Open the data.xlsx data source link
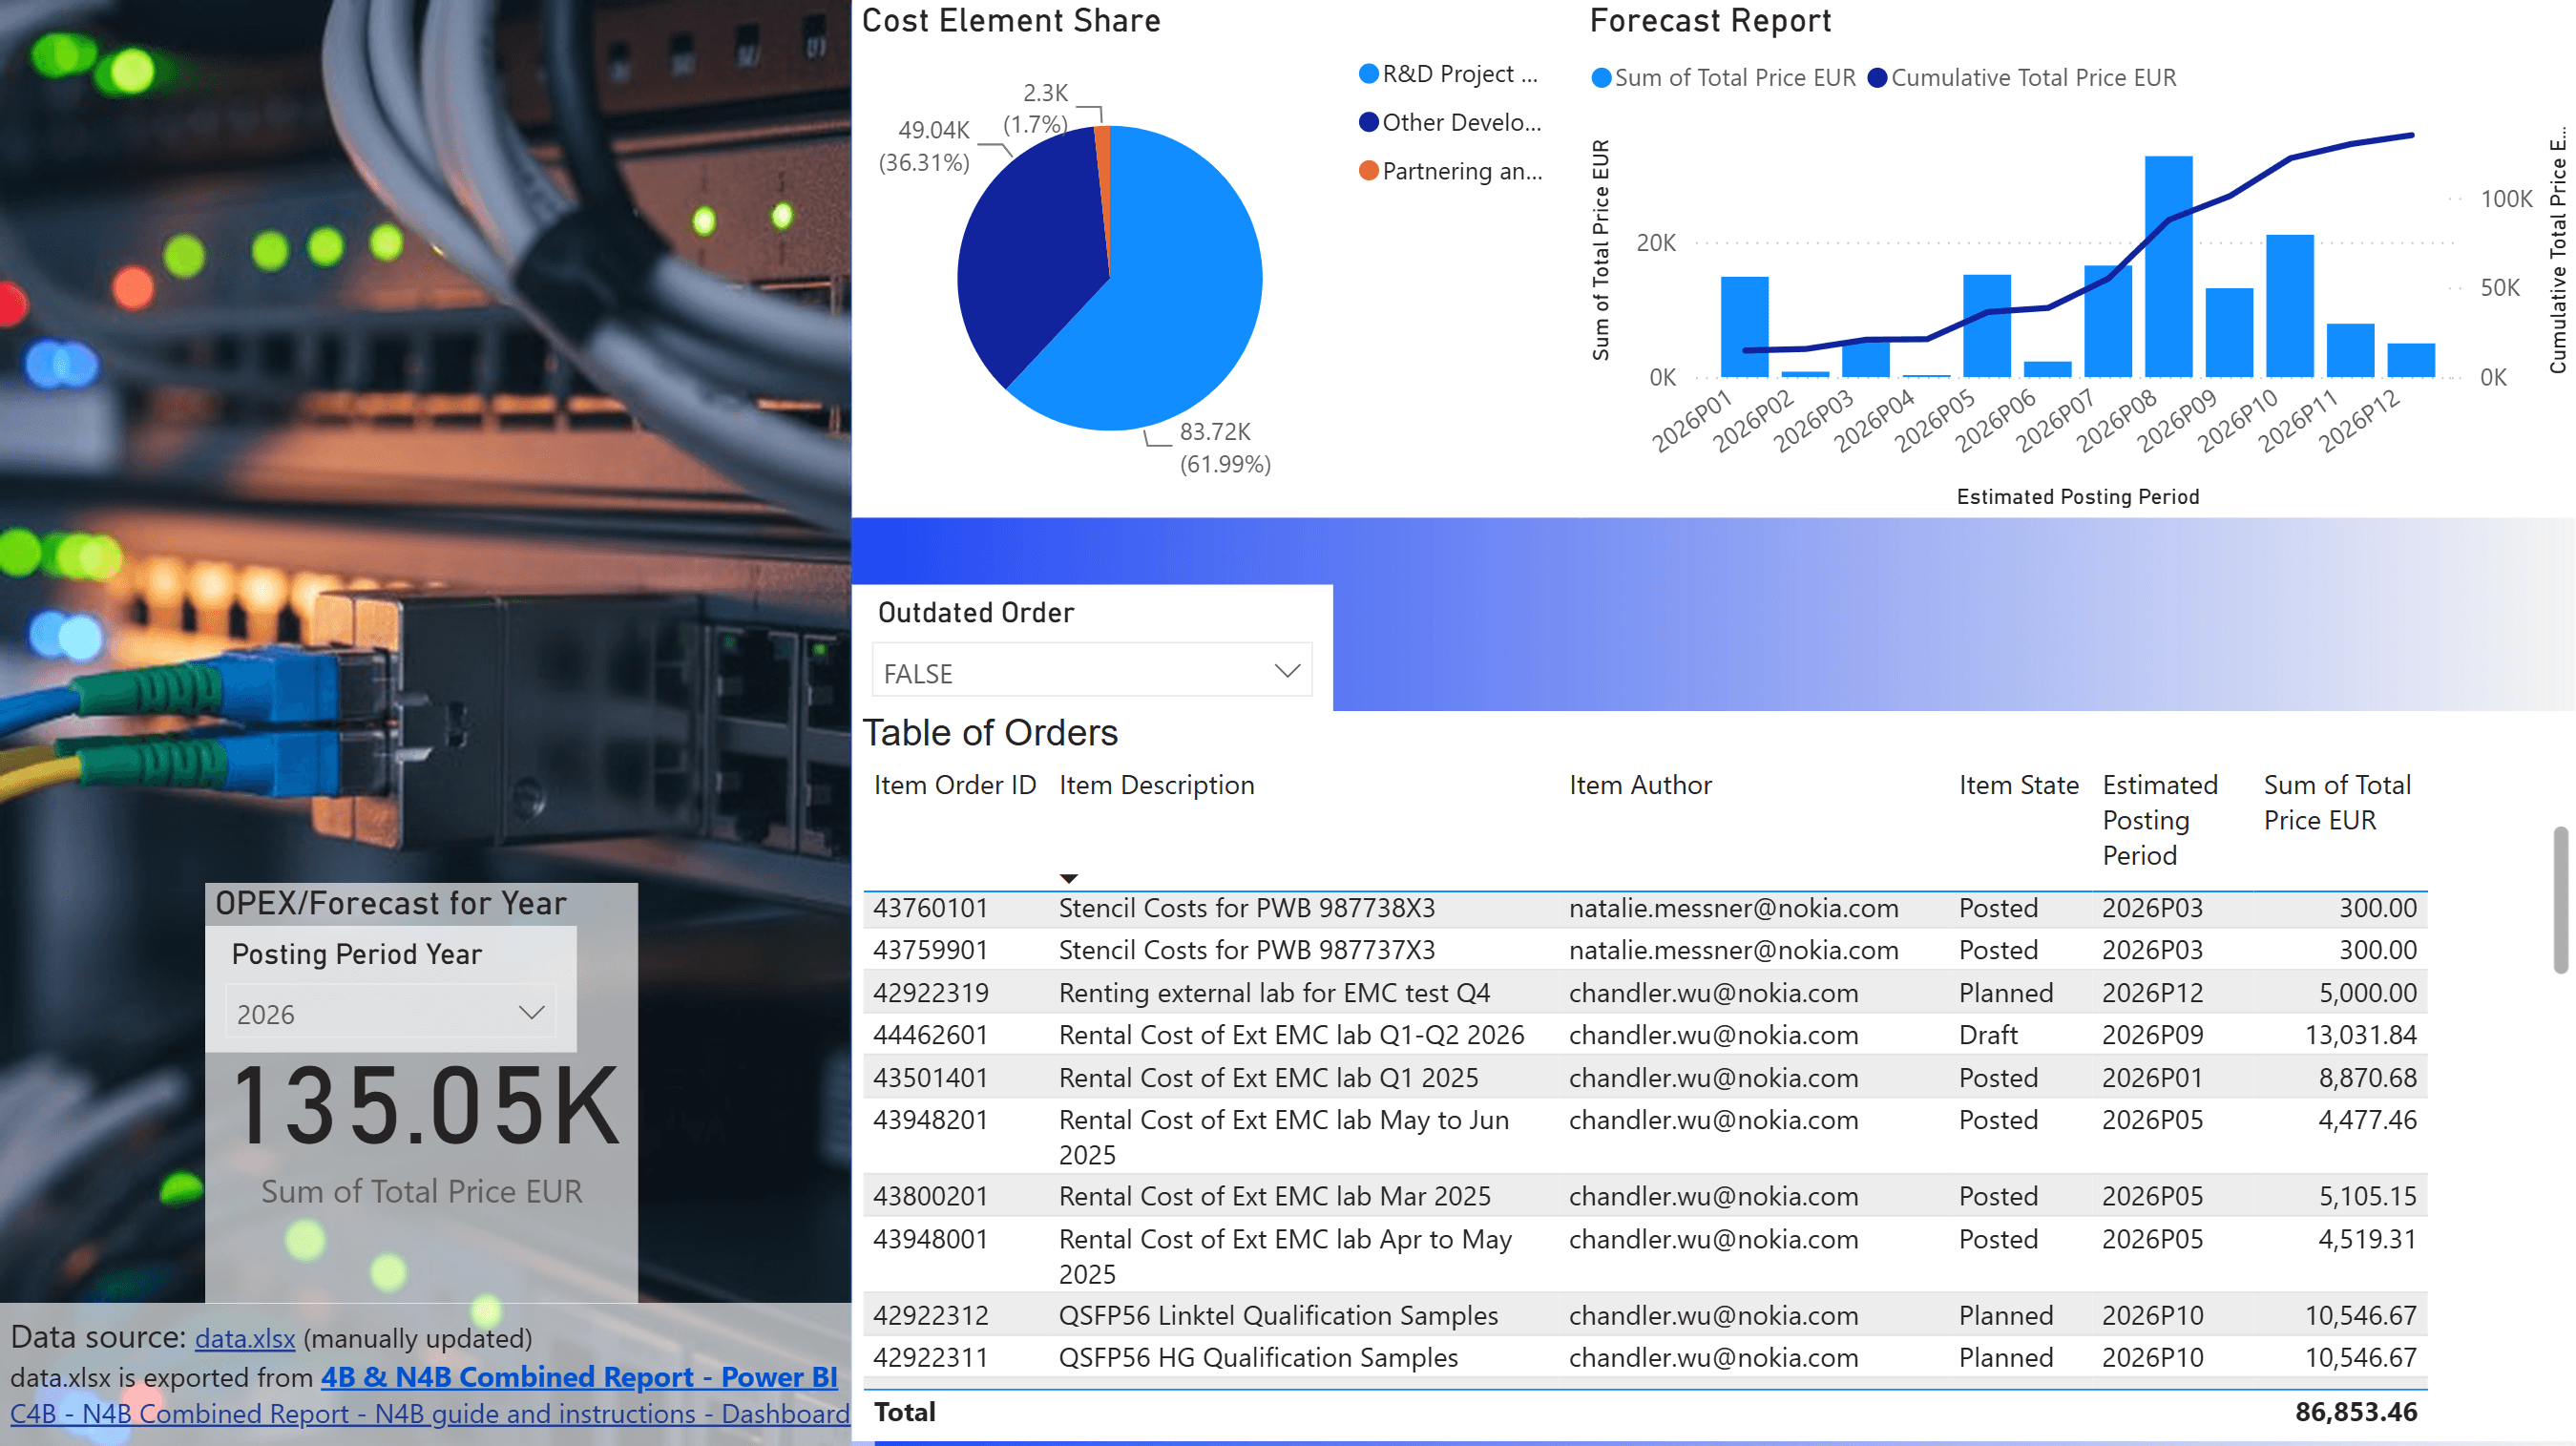2576x1446 pixels. [x=245, y=1338]
